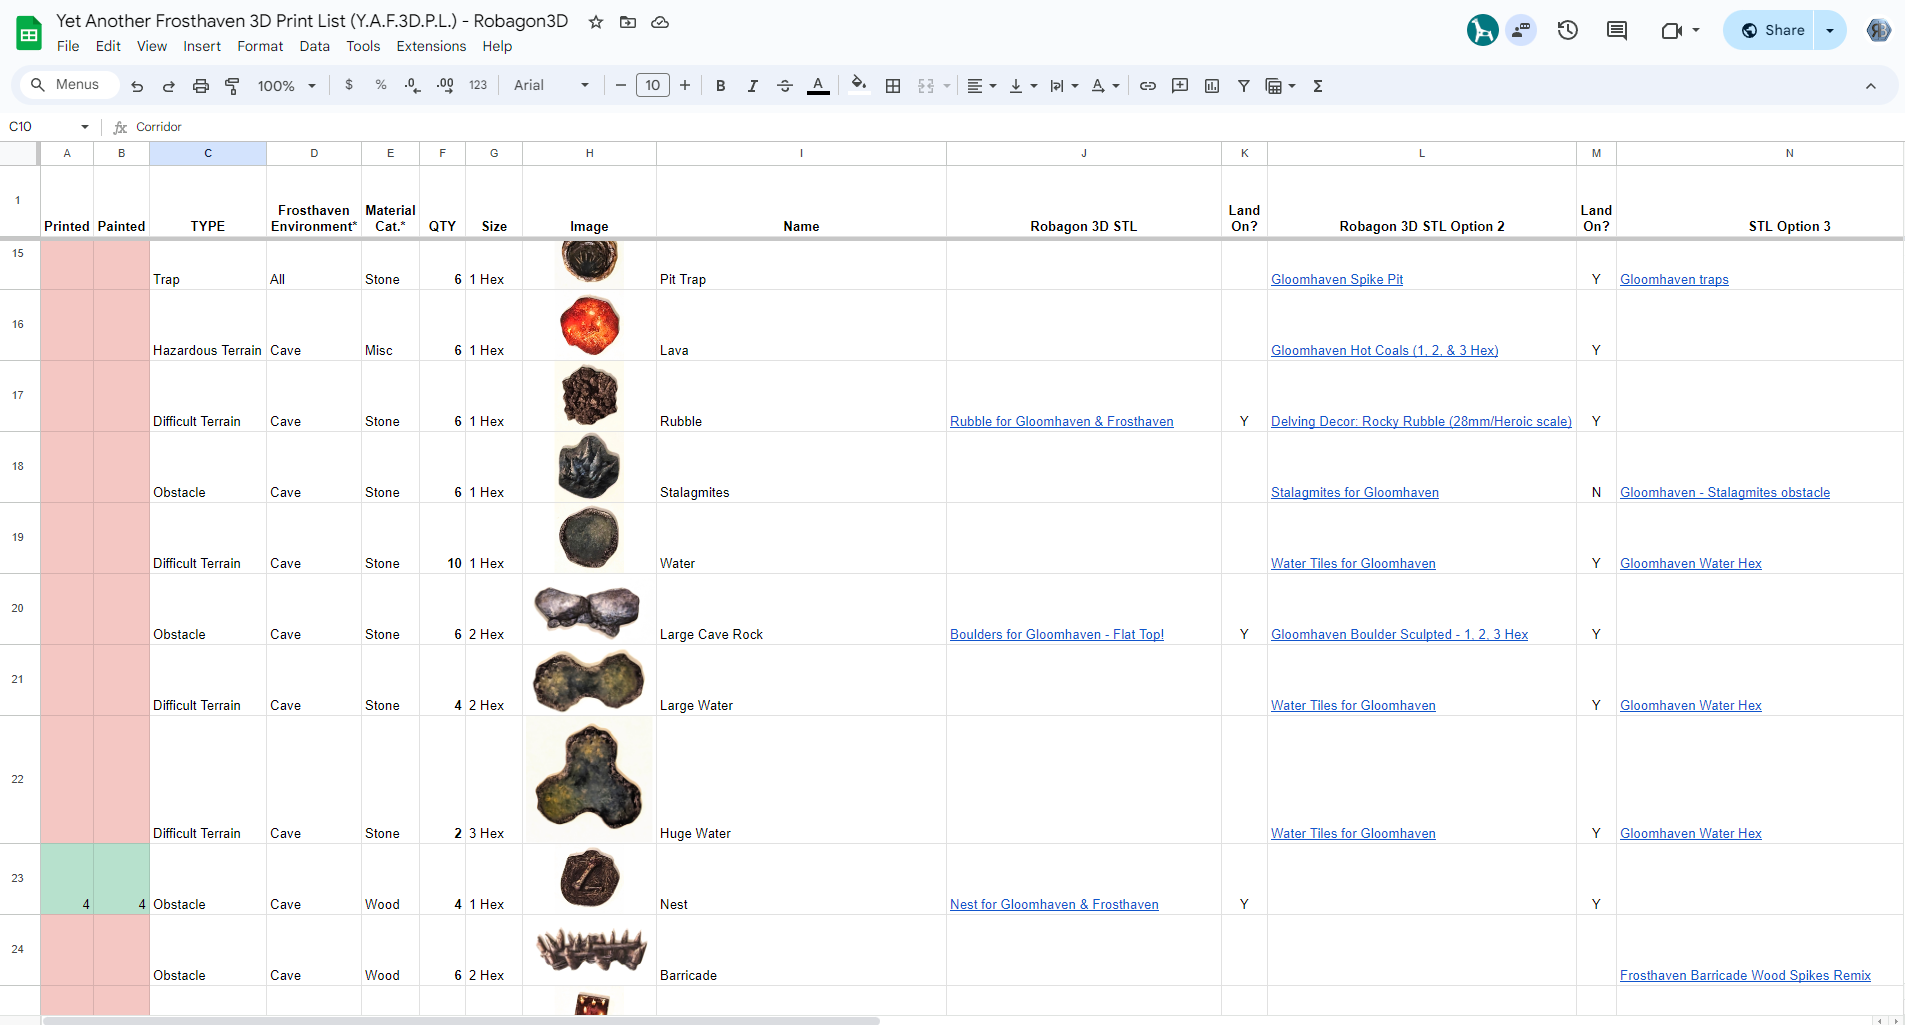Click the Lava image thumbnail
Viewport: 1905px width, 1025px height.
coord(590,326)
